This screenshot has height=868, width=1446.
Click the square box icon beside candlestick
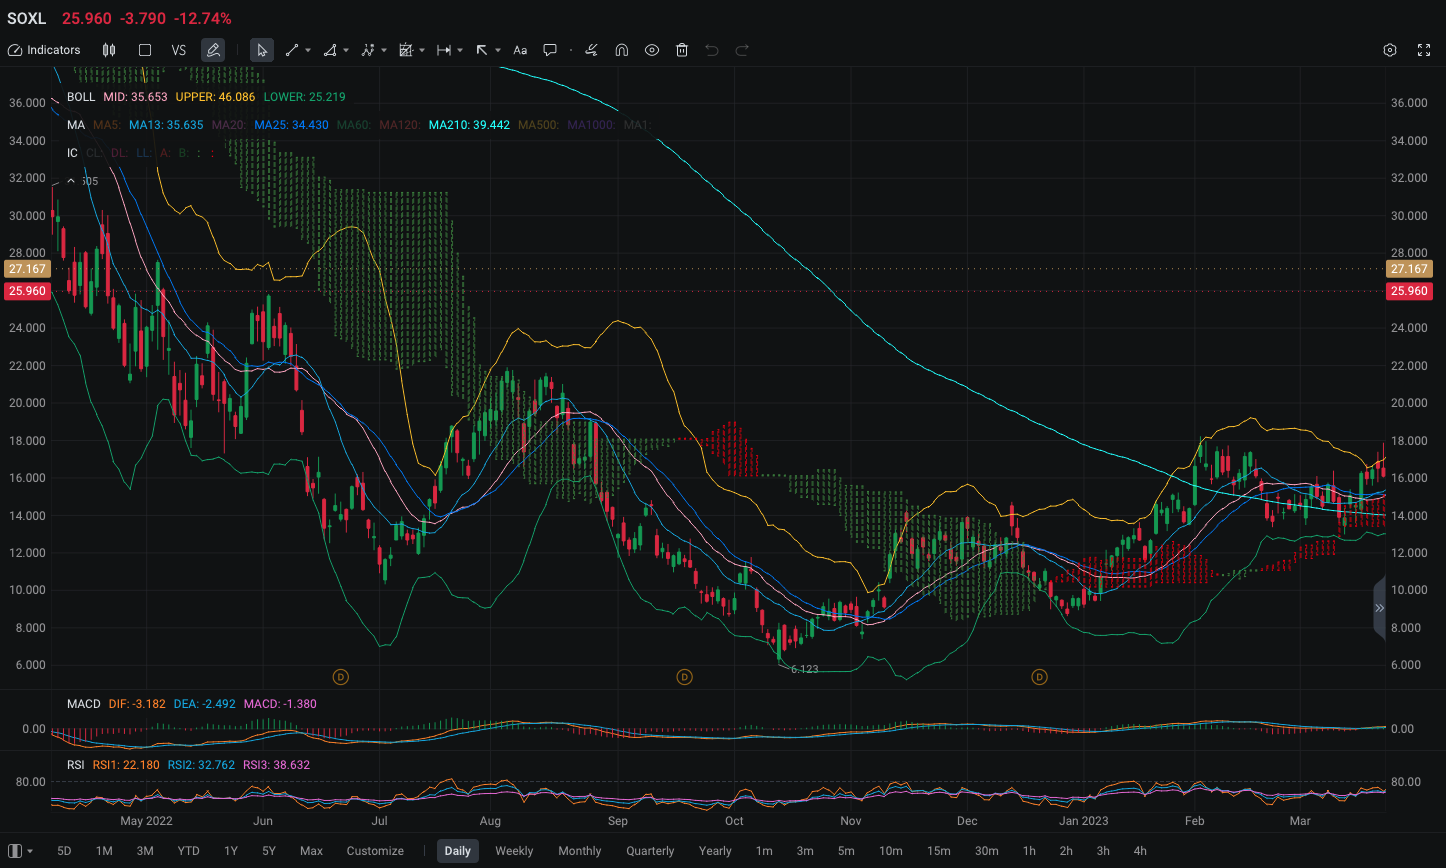pos(145,50)
